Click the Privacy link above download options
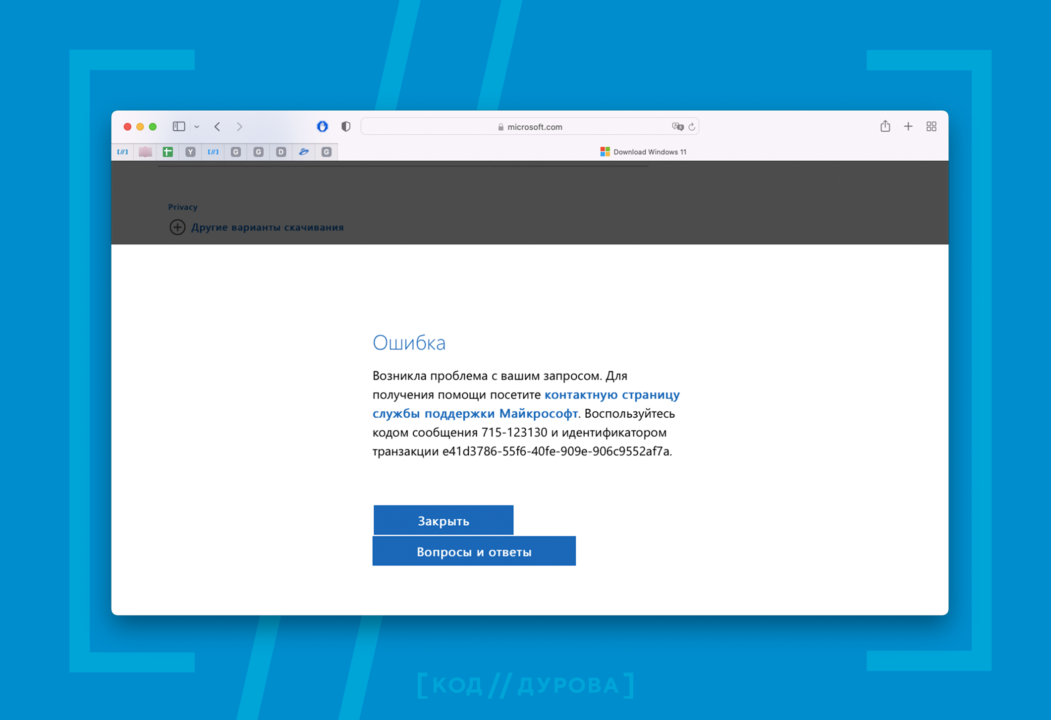 click(x=183, y=207)
